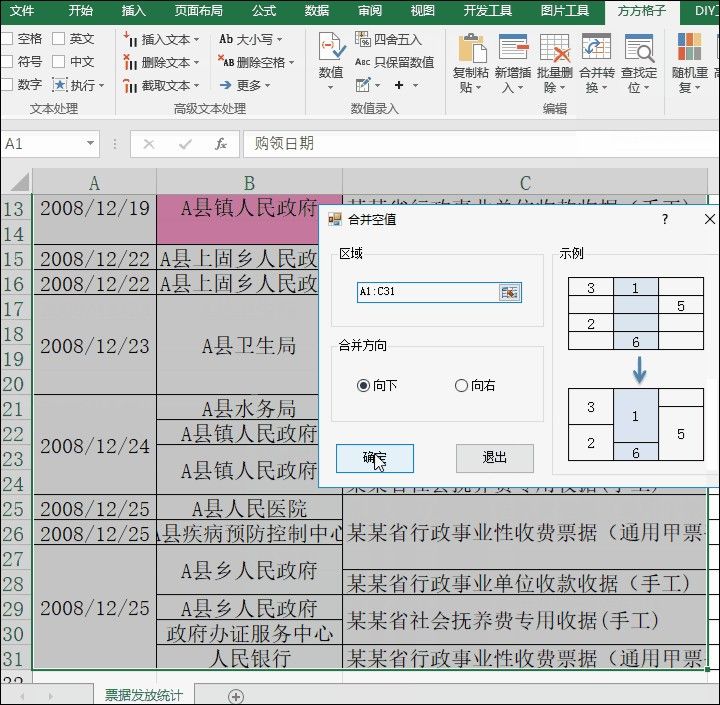Select the 向右 merge direction radio
Screen dimensions: 720x705
461,385
